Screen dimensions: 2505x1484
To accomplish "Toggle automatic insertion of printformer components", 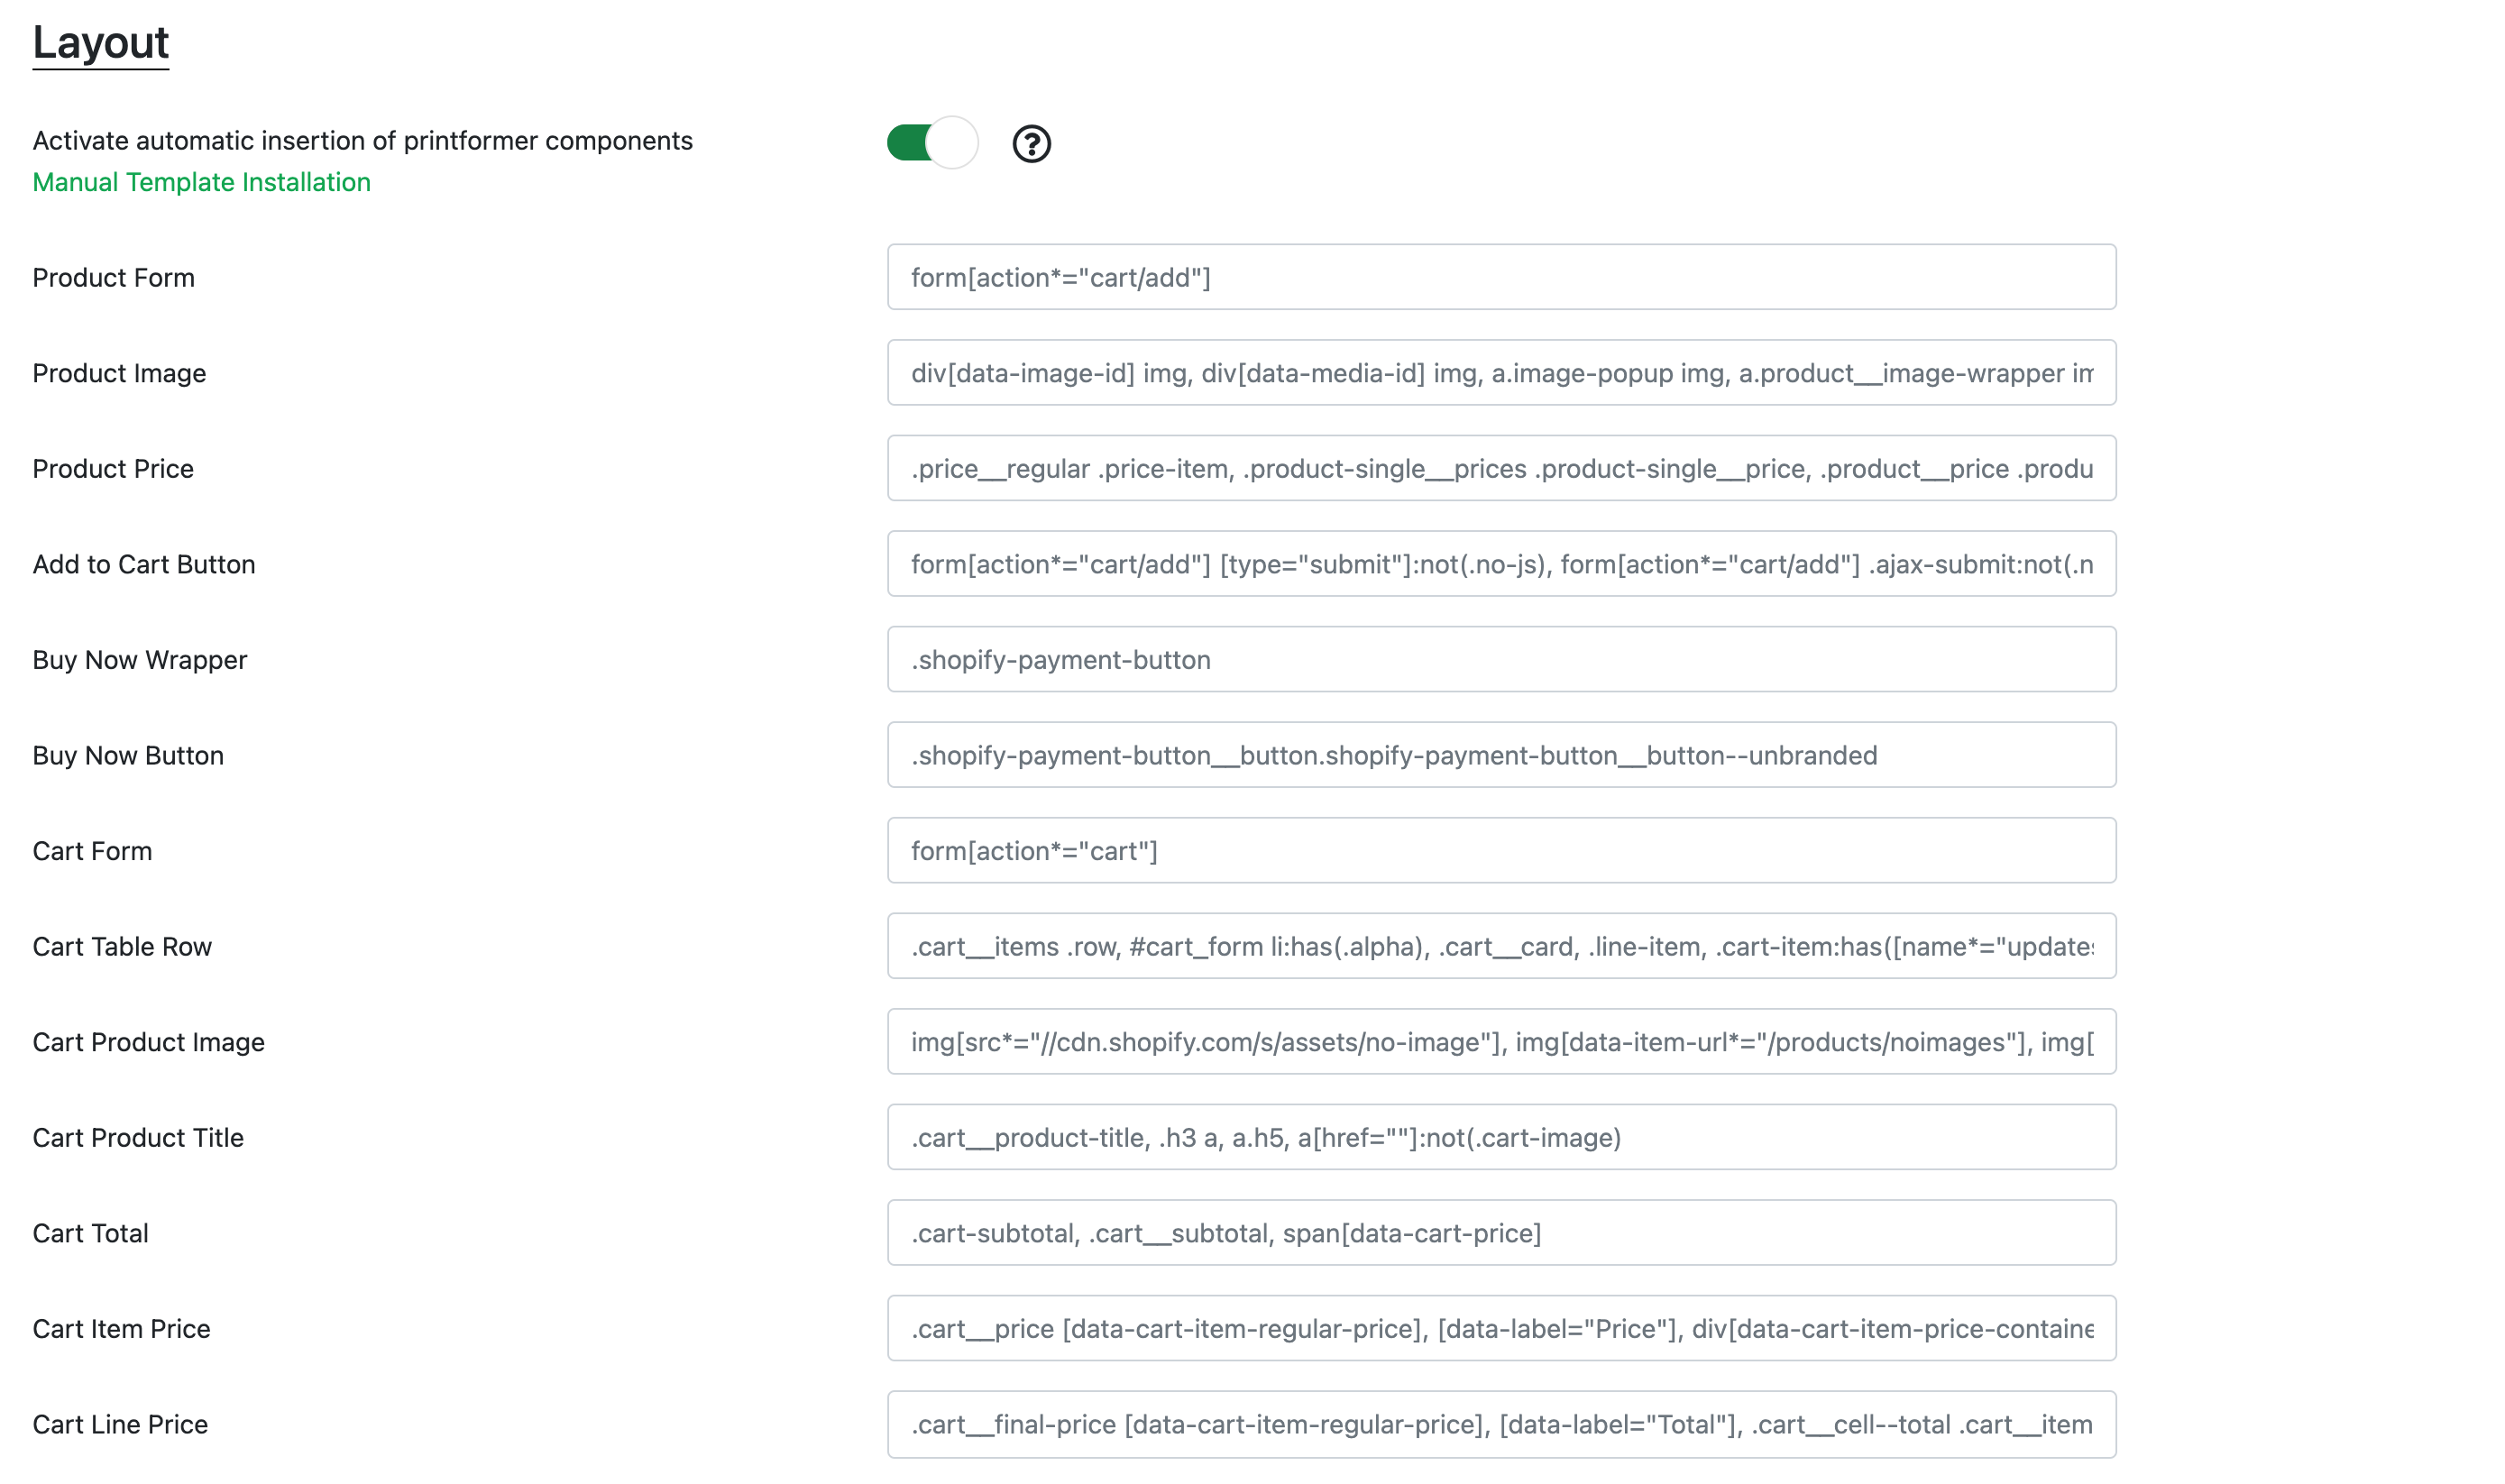I will [x=931, y=143].
